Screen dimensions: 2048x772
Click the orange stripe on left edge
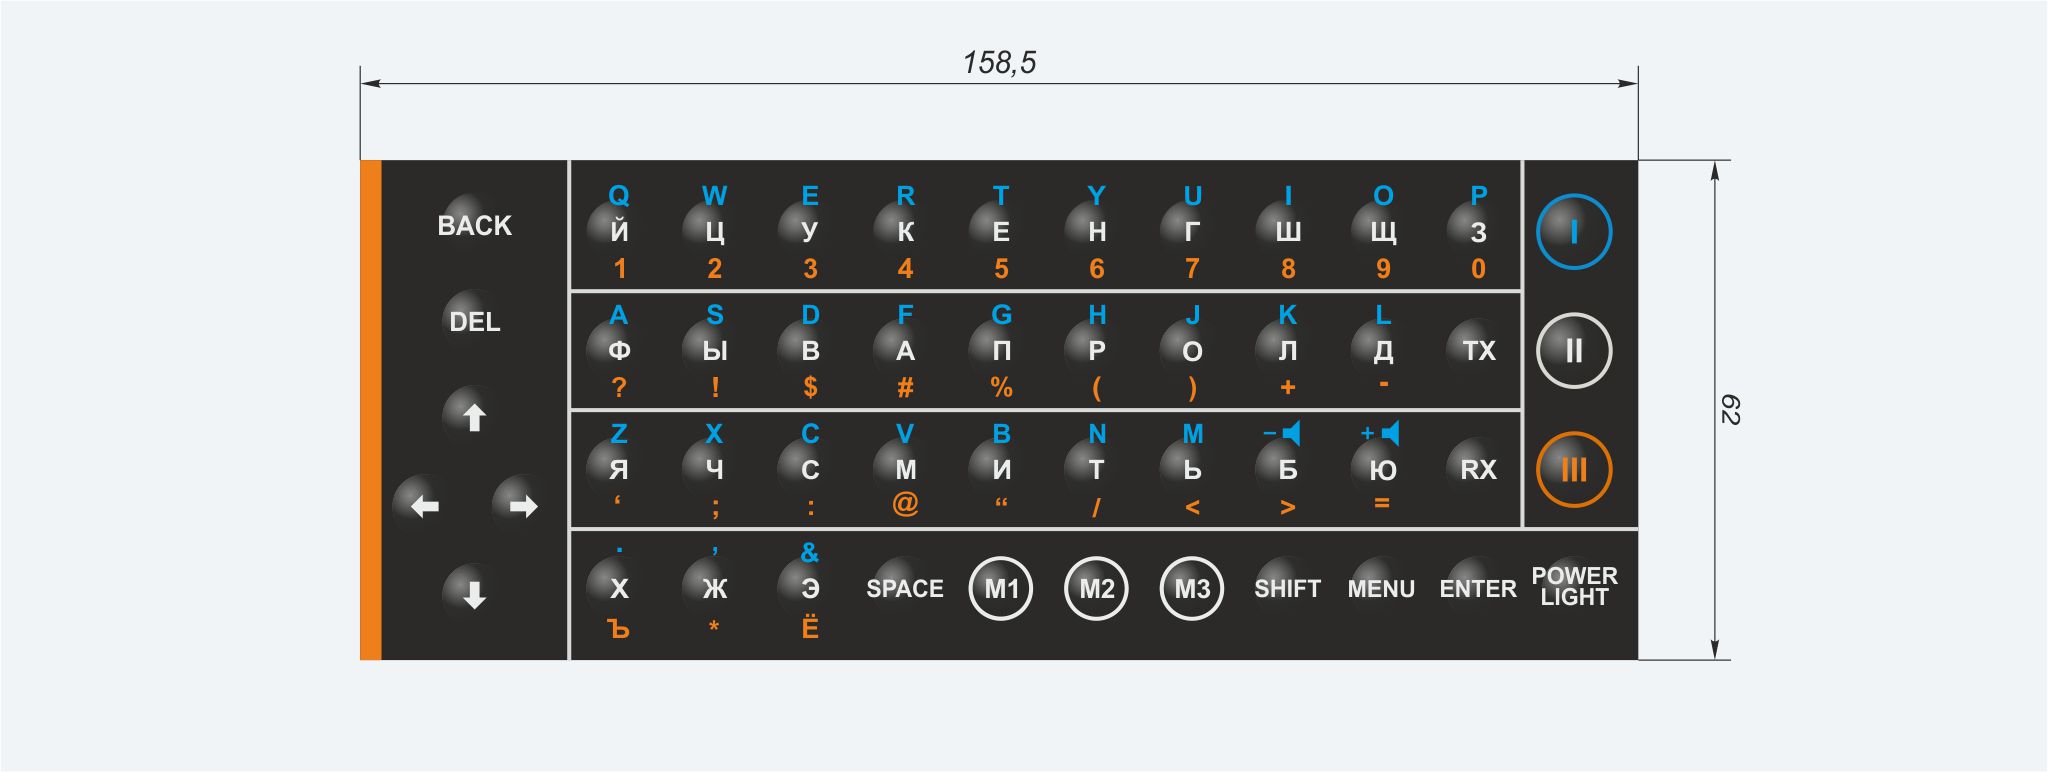tap(371, 410)
